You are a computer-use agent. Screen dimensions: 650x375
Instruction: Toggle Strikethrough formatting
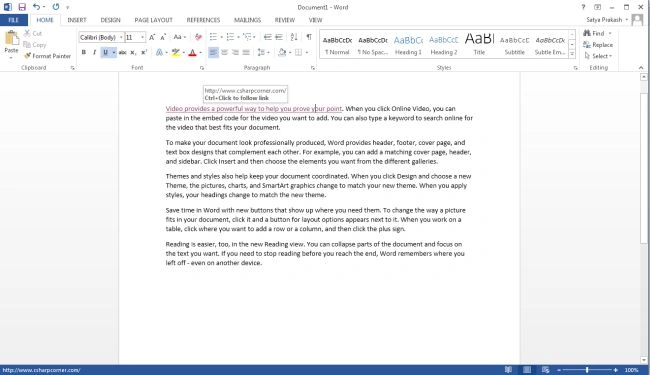coord(122,52)
